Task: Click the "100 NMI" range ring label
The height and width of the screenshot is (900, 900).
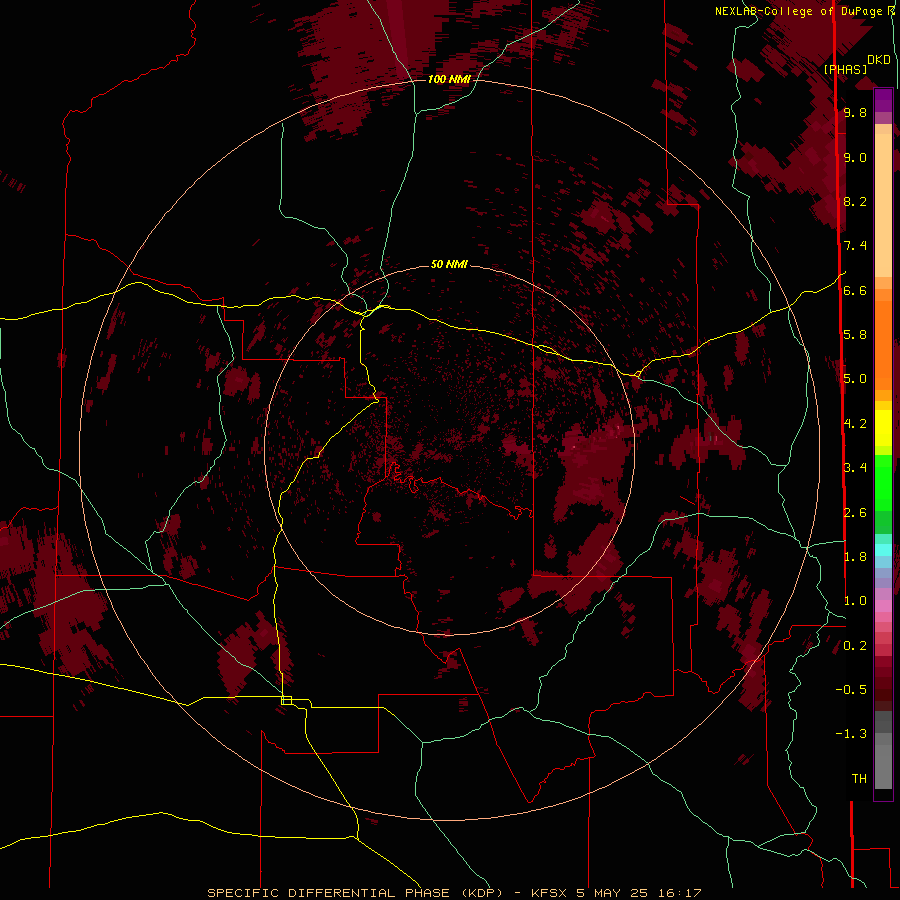Action: point(449,79)
